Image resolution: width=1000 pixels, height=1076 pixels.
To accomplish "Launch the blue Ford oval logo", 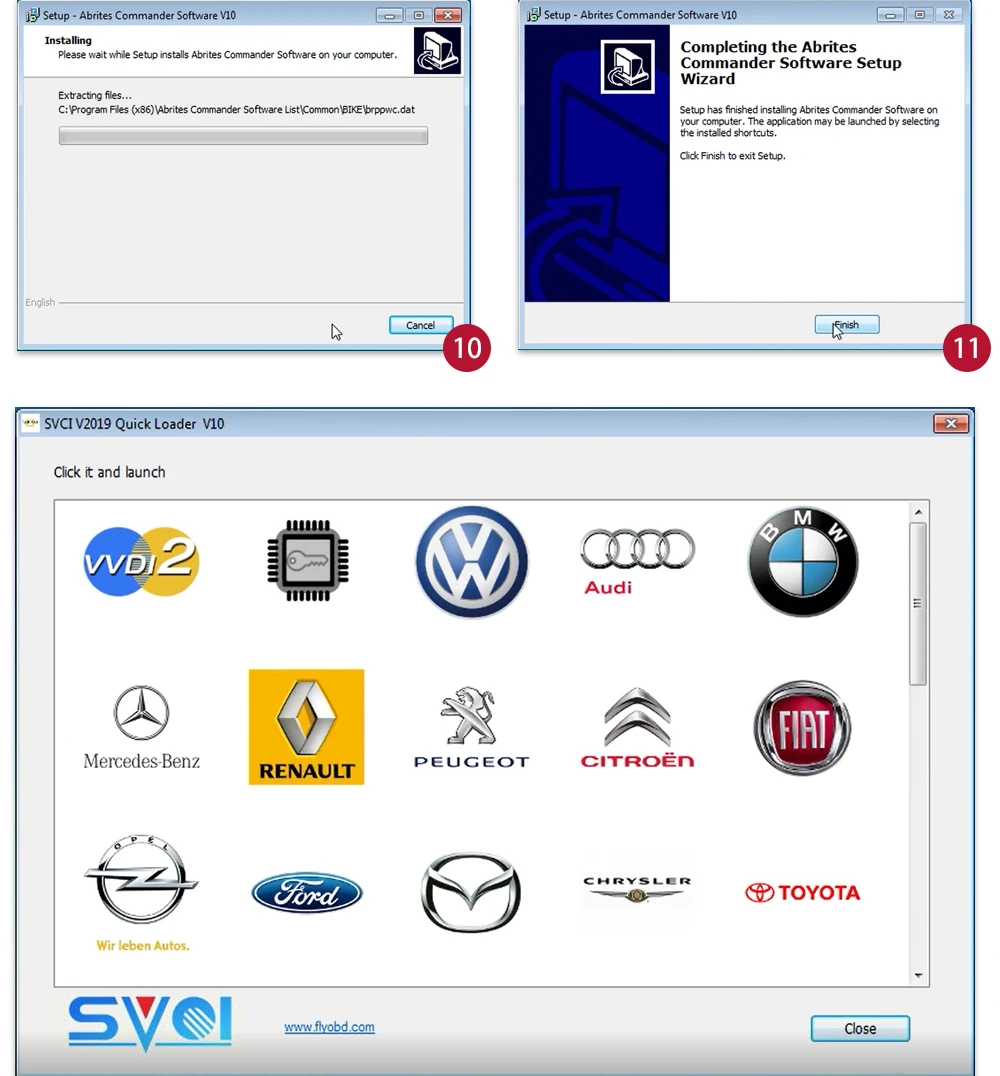I will [x=307, y=893].
